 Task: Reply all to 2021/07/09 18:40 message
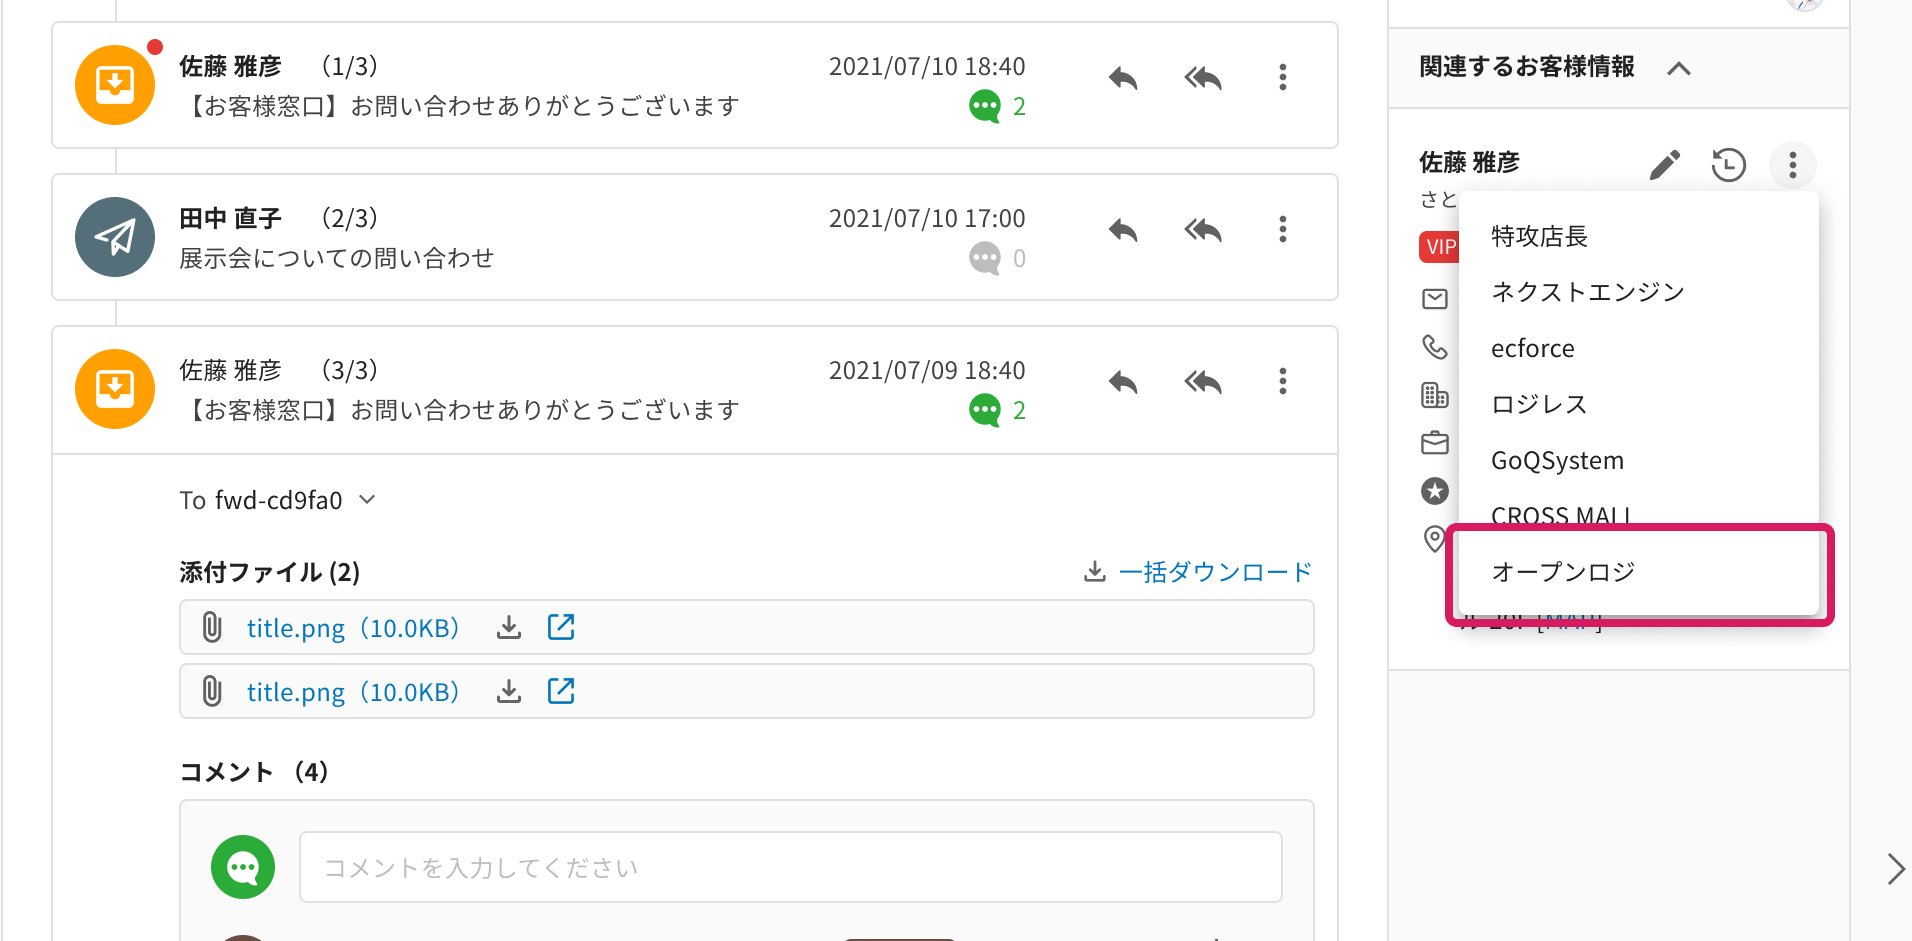click(1203, 382)
